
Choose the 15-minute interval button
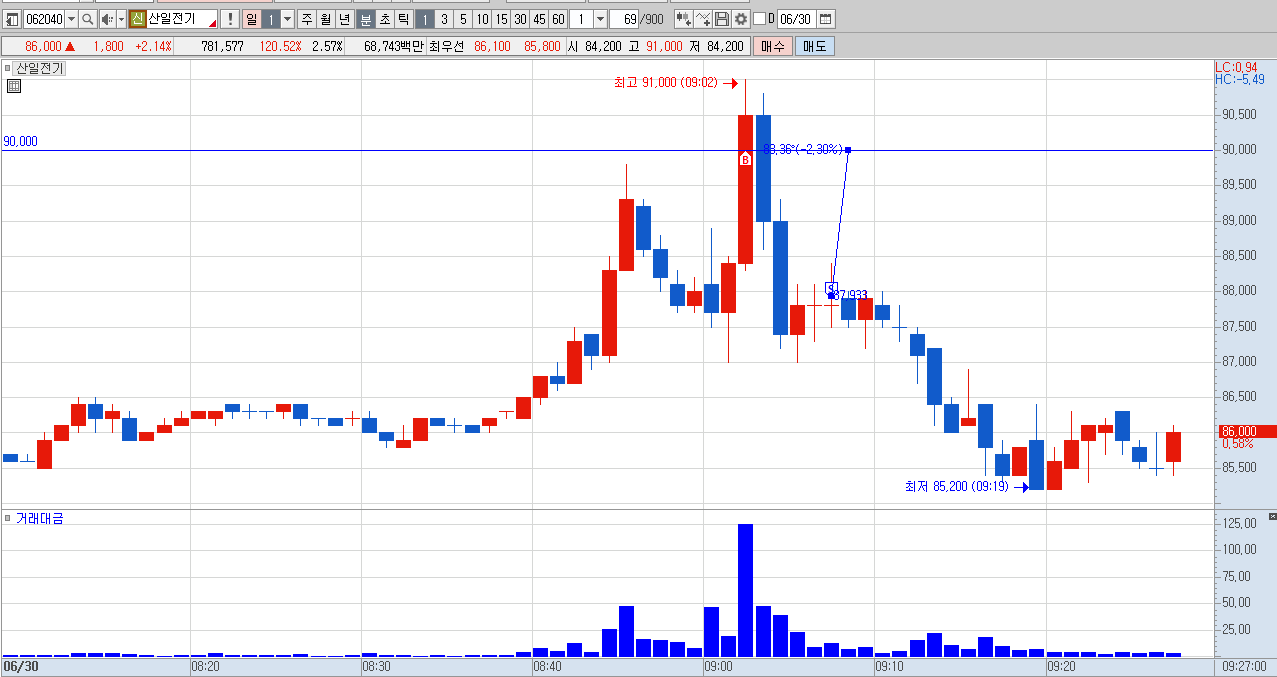pos(501,19)
